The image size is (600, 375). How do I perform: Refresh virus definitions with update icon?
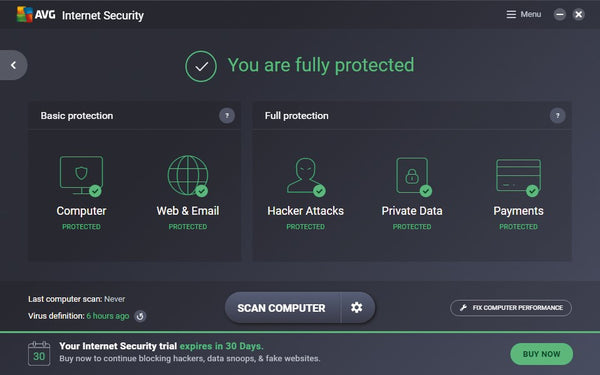[x=140, y=316]
